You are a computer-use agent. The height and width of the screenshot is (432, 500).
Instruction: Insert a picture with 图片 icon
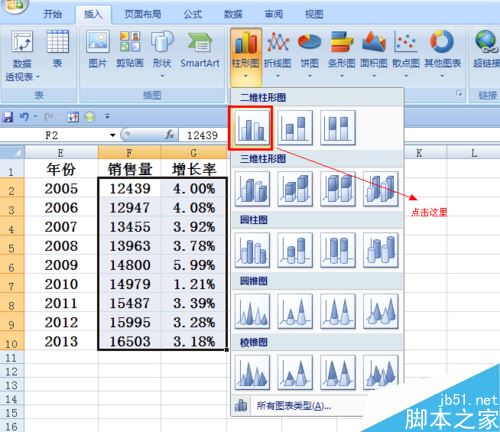pos(97,49)
